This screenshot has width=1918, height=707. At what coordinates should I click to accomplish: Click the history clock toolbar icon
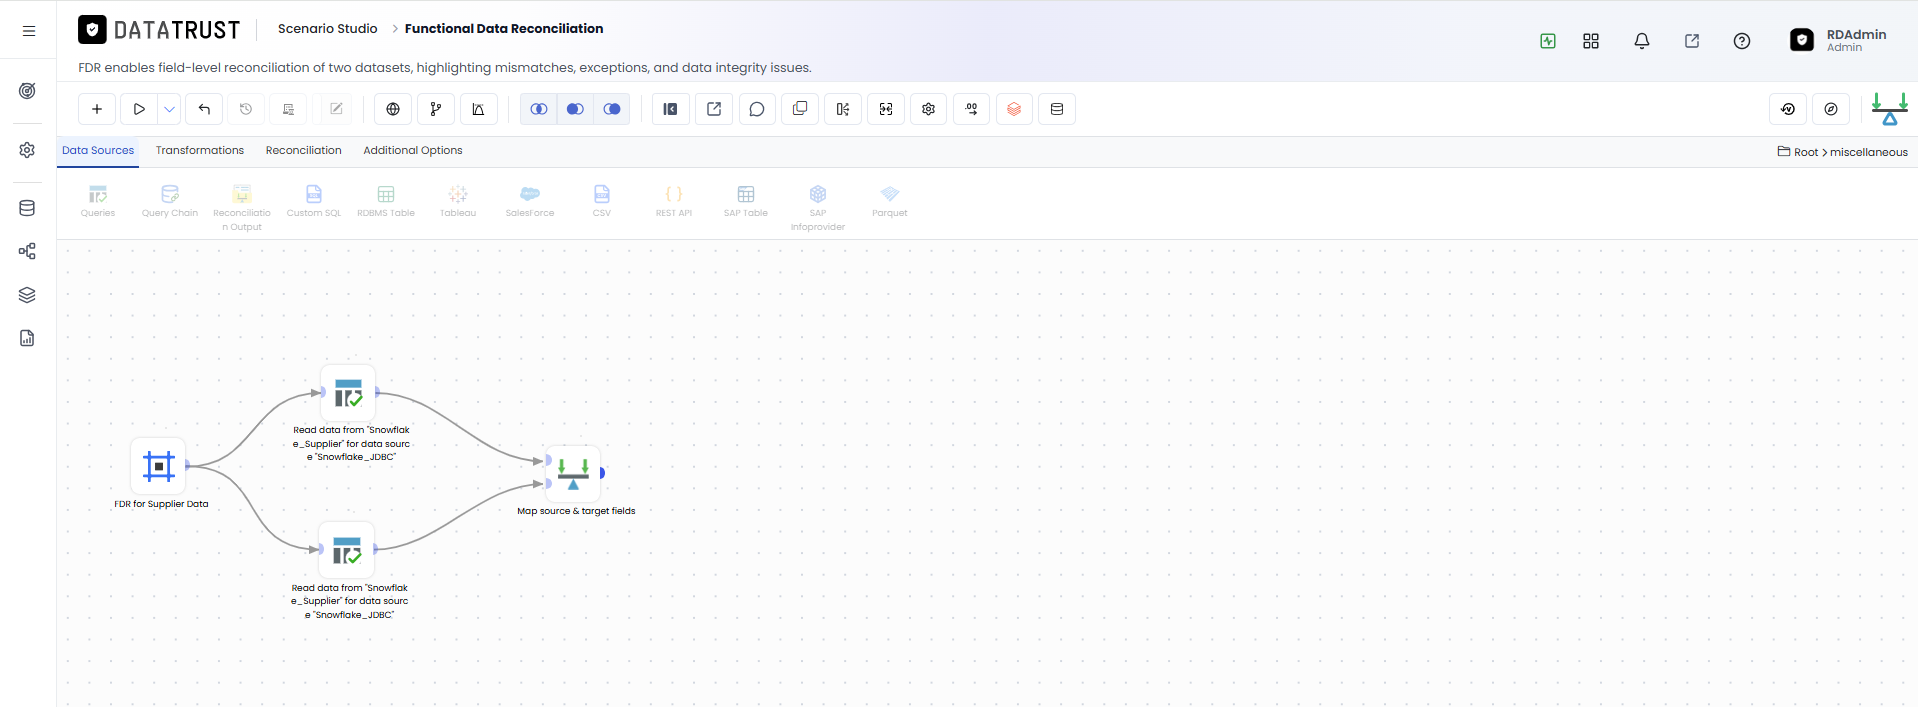pos(246,109)
